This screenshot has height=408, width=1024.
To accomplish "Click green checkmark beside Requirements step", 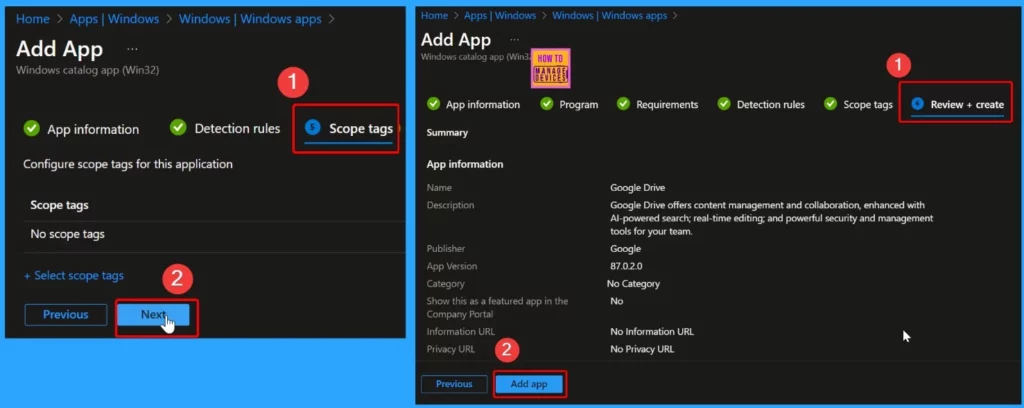I will click(x=623, y=104).
